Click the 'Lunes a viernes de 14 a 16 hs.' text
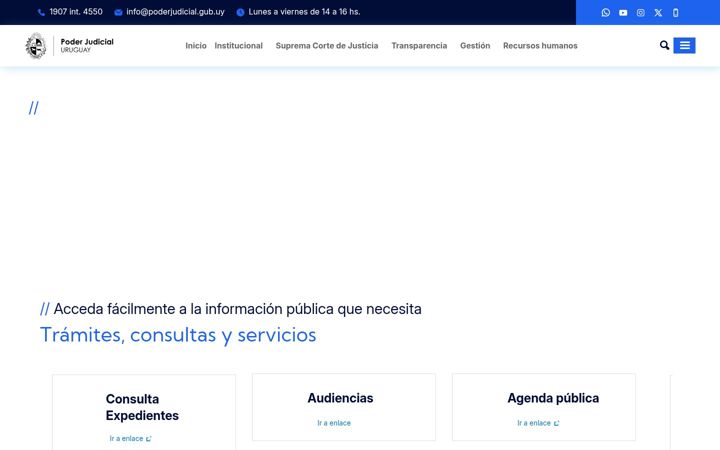Screen dimensions: 720x450 [304, 12]
